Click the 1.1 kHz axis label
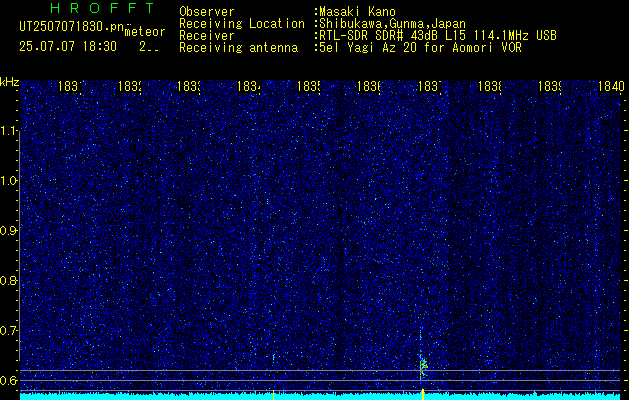The height and width of the screenshot is (400, 629). pyautogui.click(x=10, y=131)
